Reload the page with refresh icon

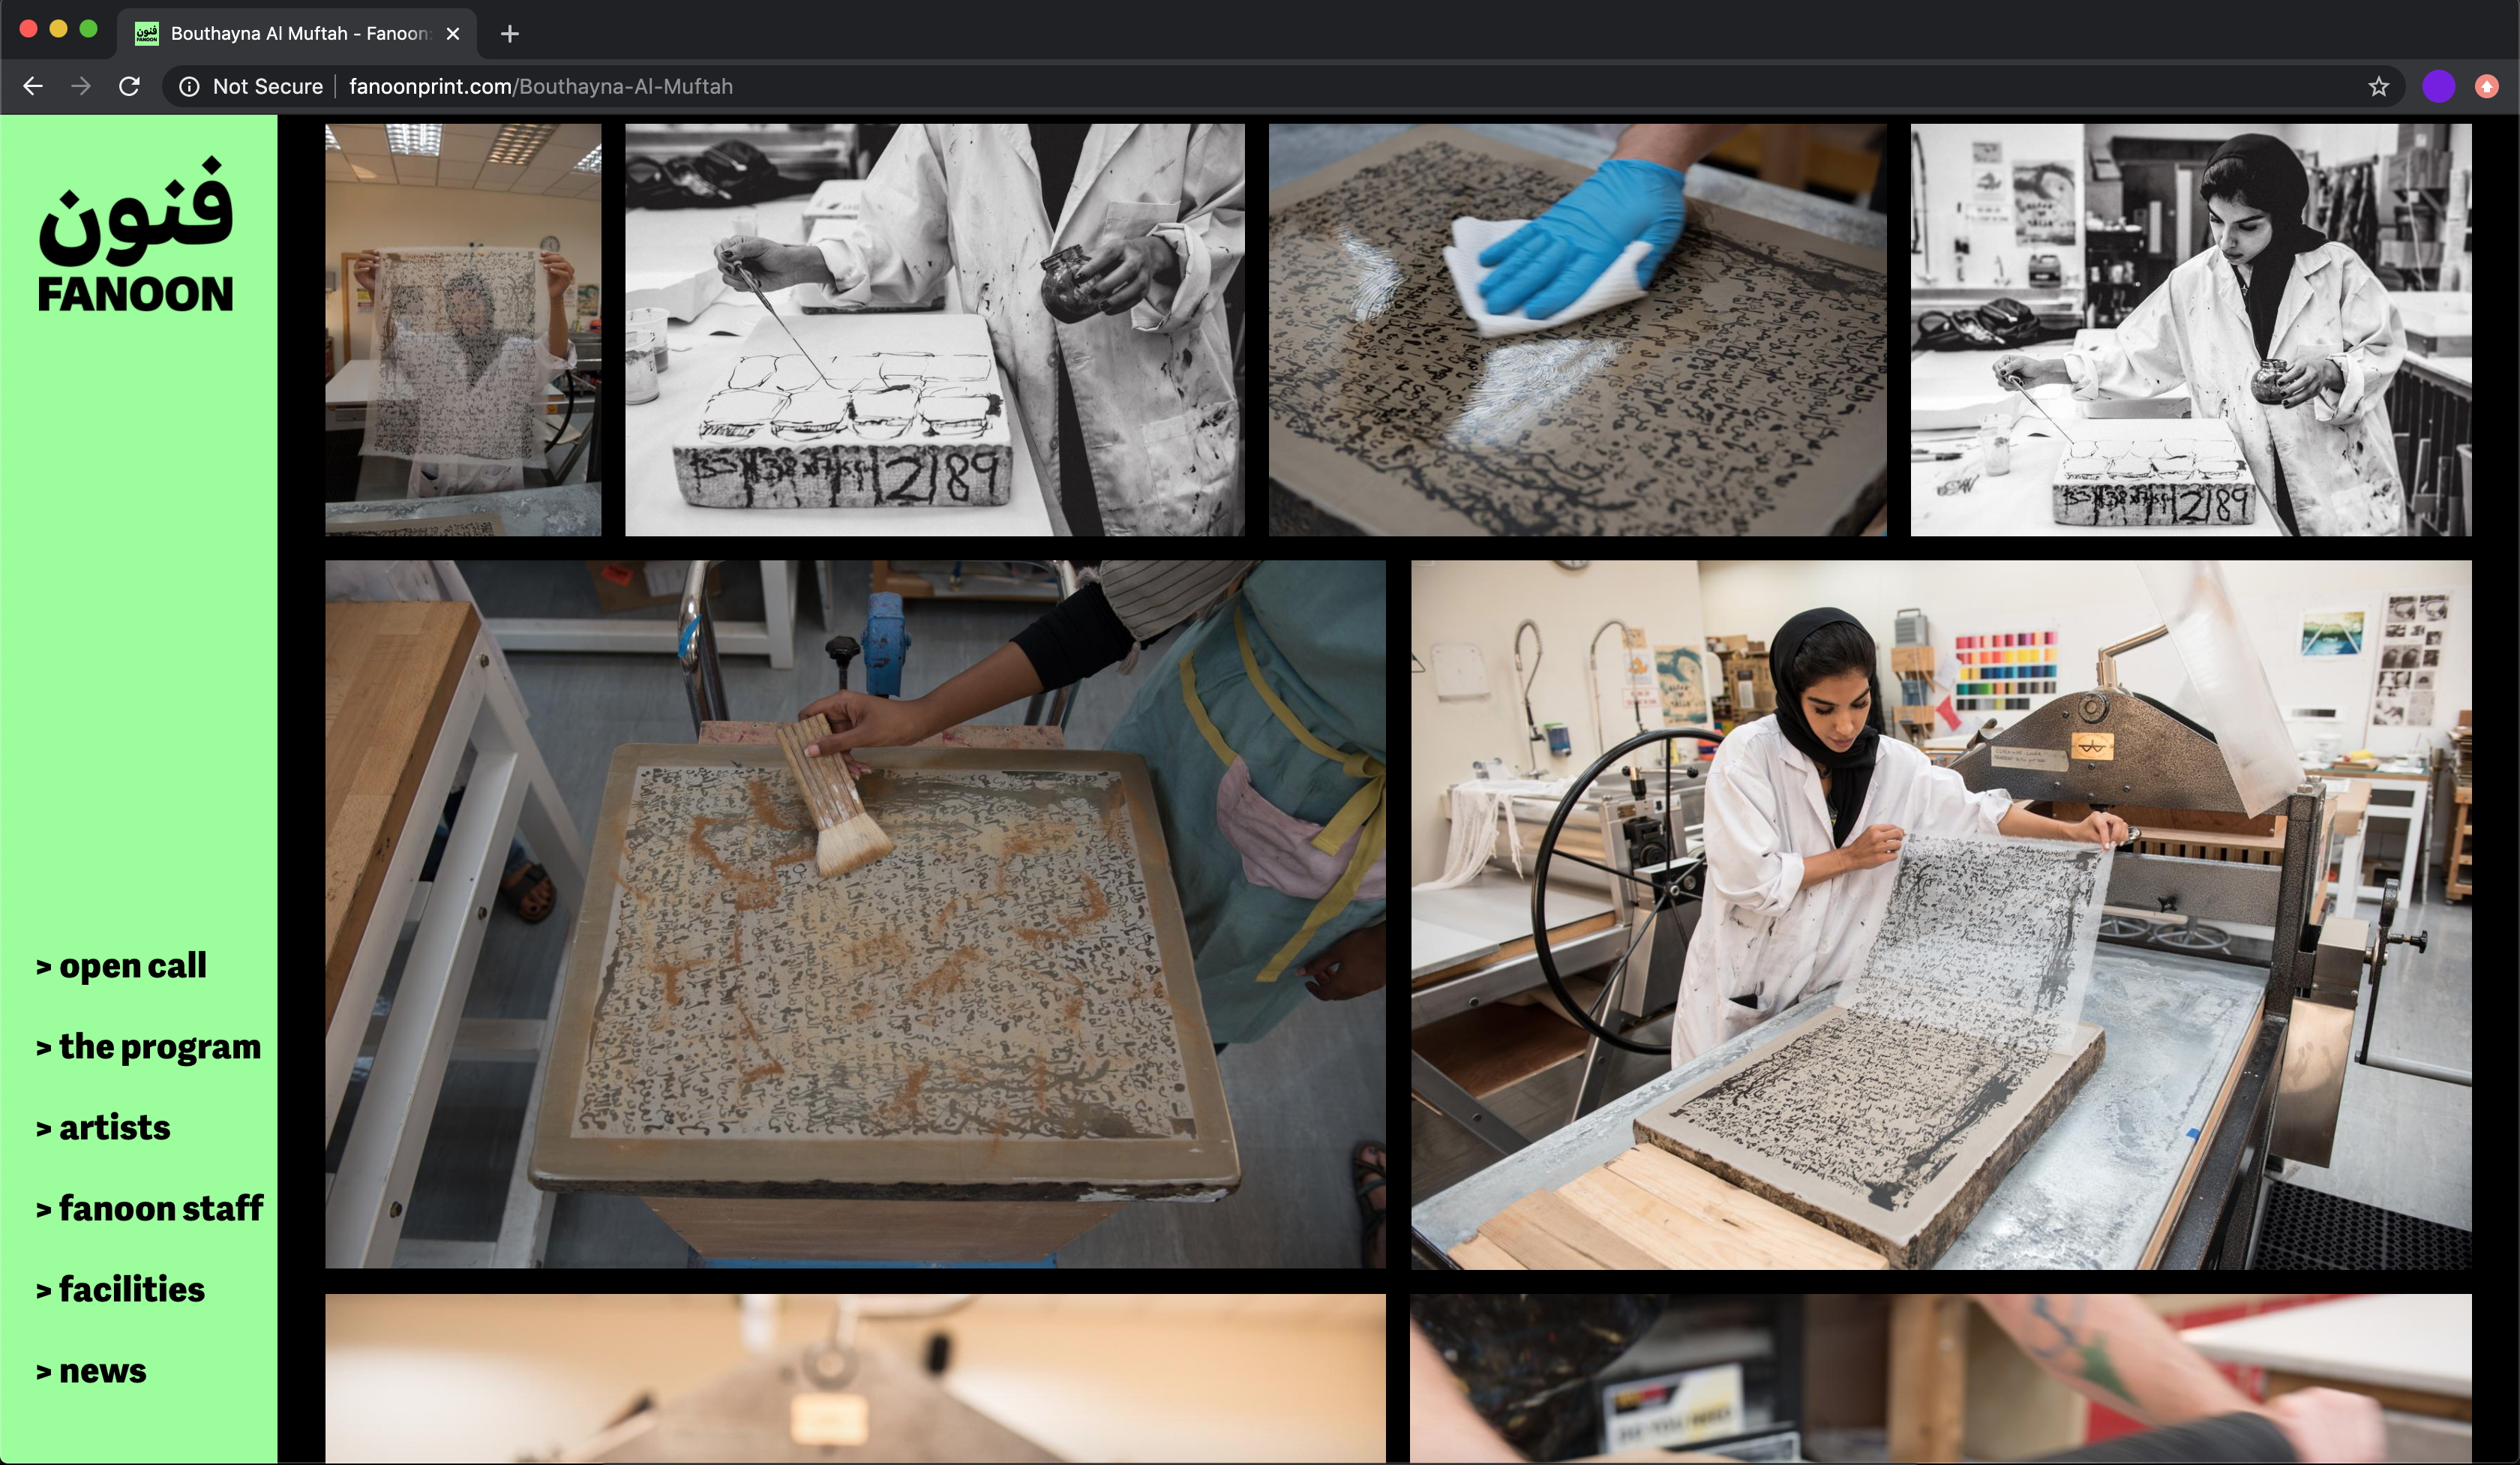129,87
